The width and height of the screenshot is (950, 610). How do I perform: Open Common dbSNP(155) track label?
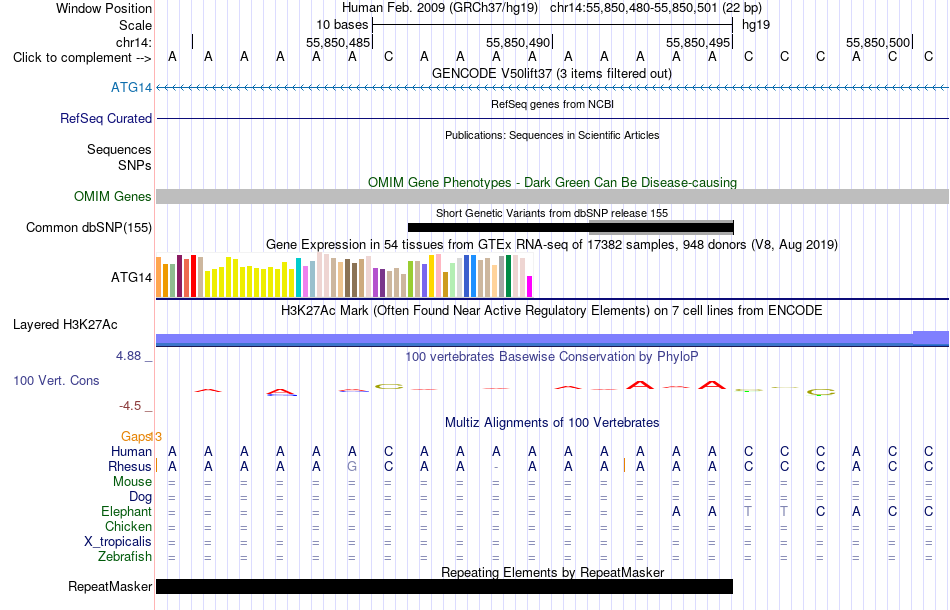click(89, 228)
